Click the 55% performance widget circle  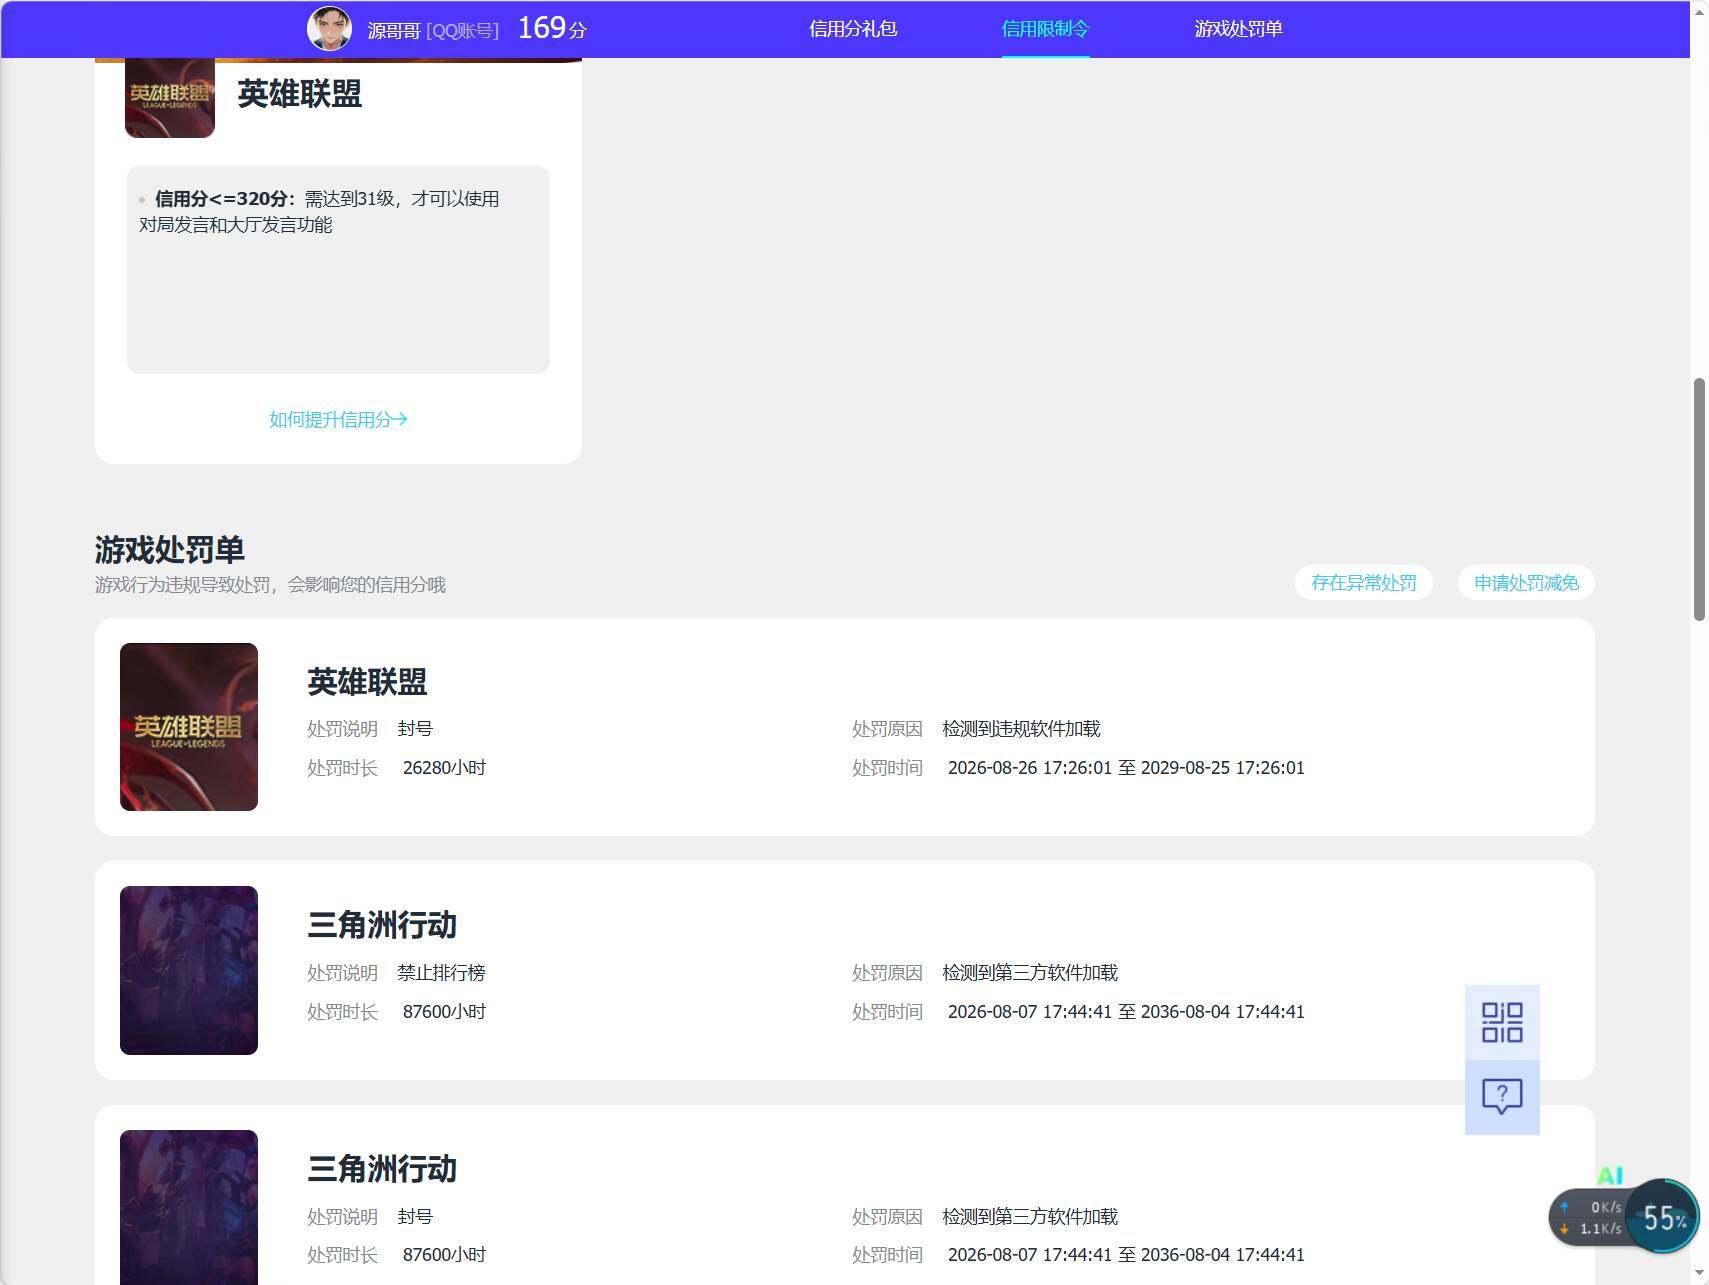[x=1664, y=1217]
